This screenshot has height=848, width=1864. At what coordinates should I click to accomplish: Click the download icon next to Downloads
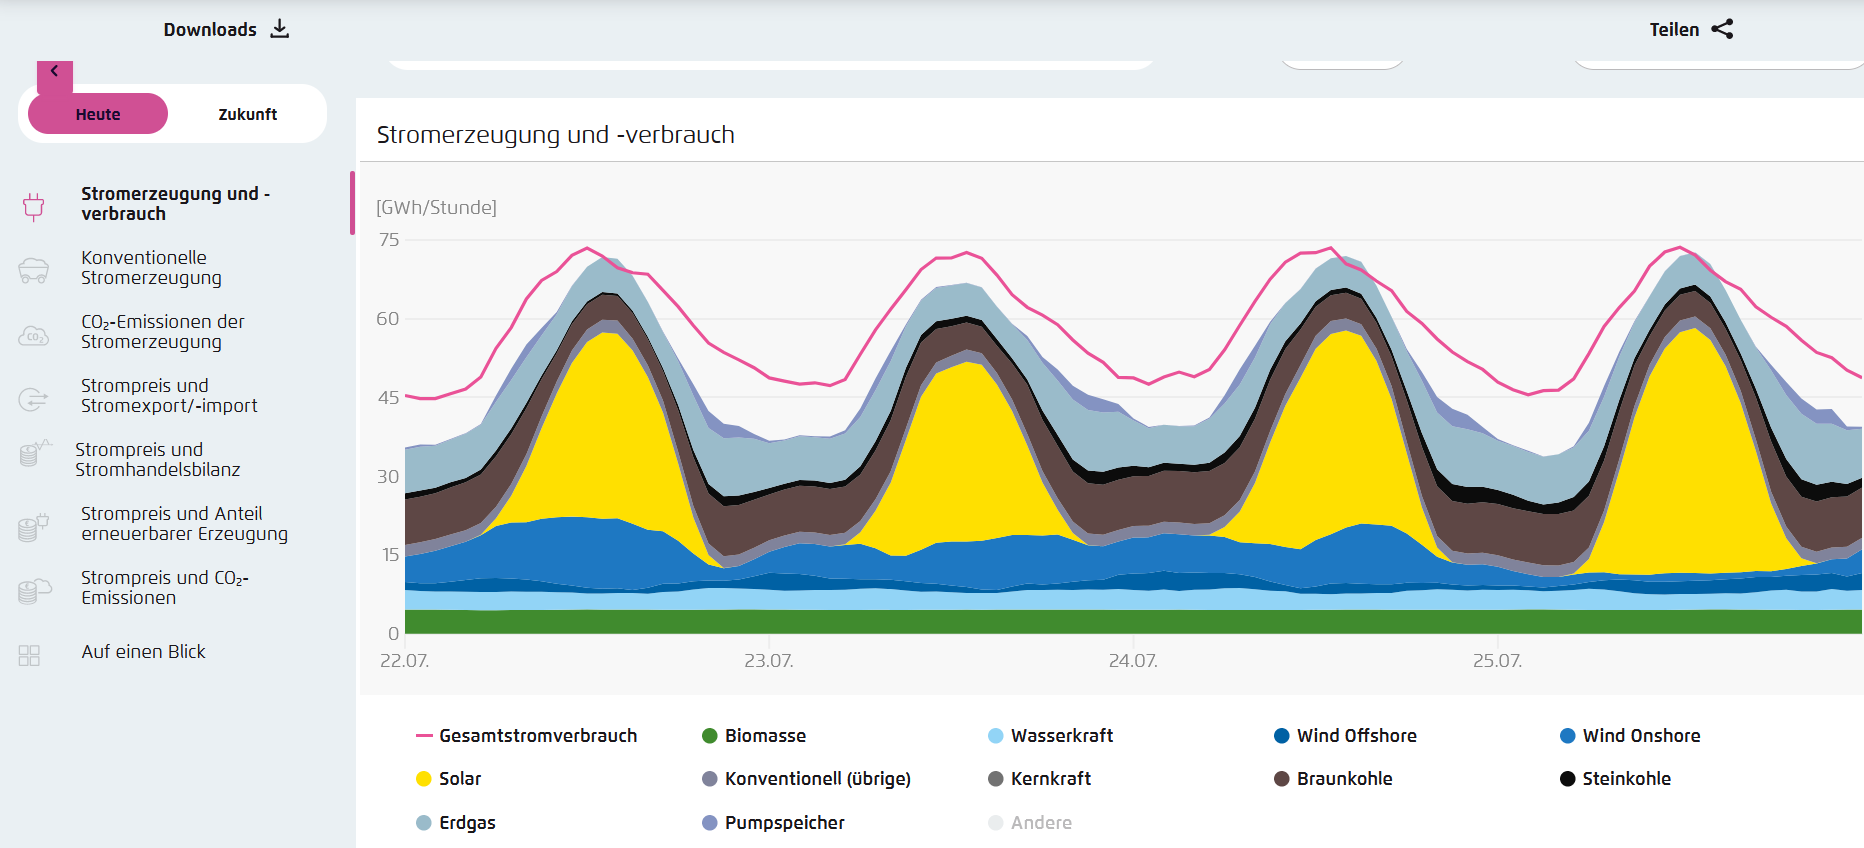pos(280,29)
